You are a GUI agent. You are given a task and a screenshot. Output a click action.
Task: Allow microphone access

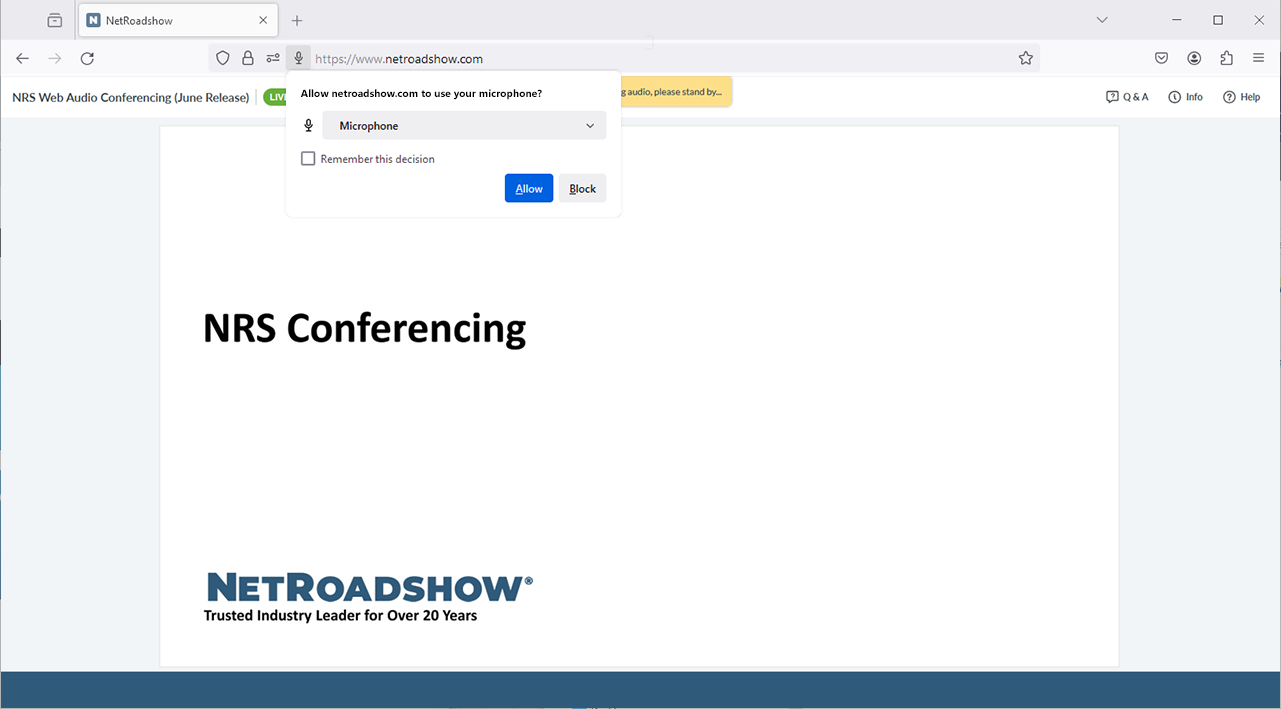point(528,188)
